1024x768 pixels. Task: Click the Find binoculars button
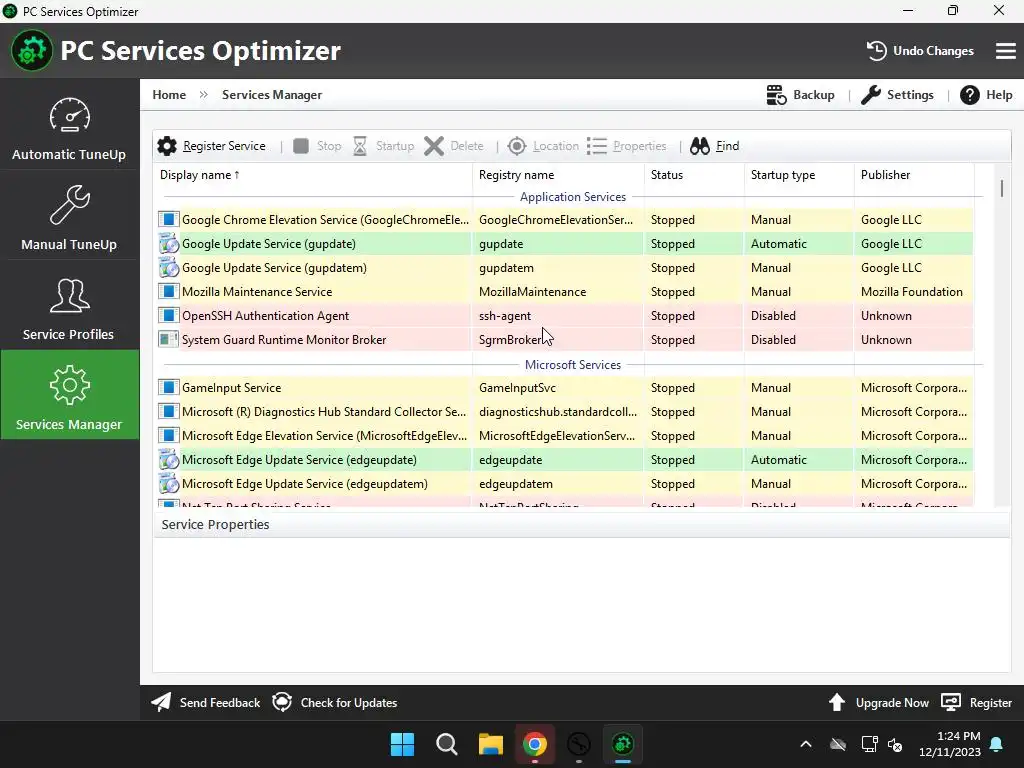[714, 146]
